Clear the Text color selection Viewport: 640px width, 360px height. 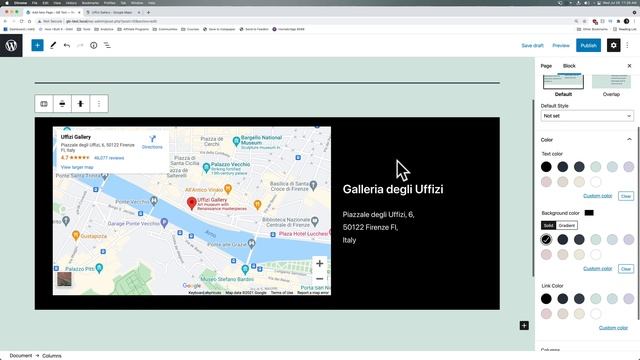[626, 196]
